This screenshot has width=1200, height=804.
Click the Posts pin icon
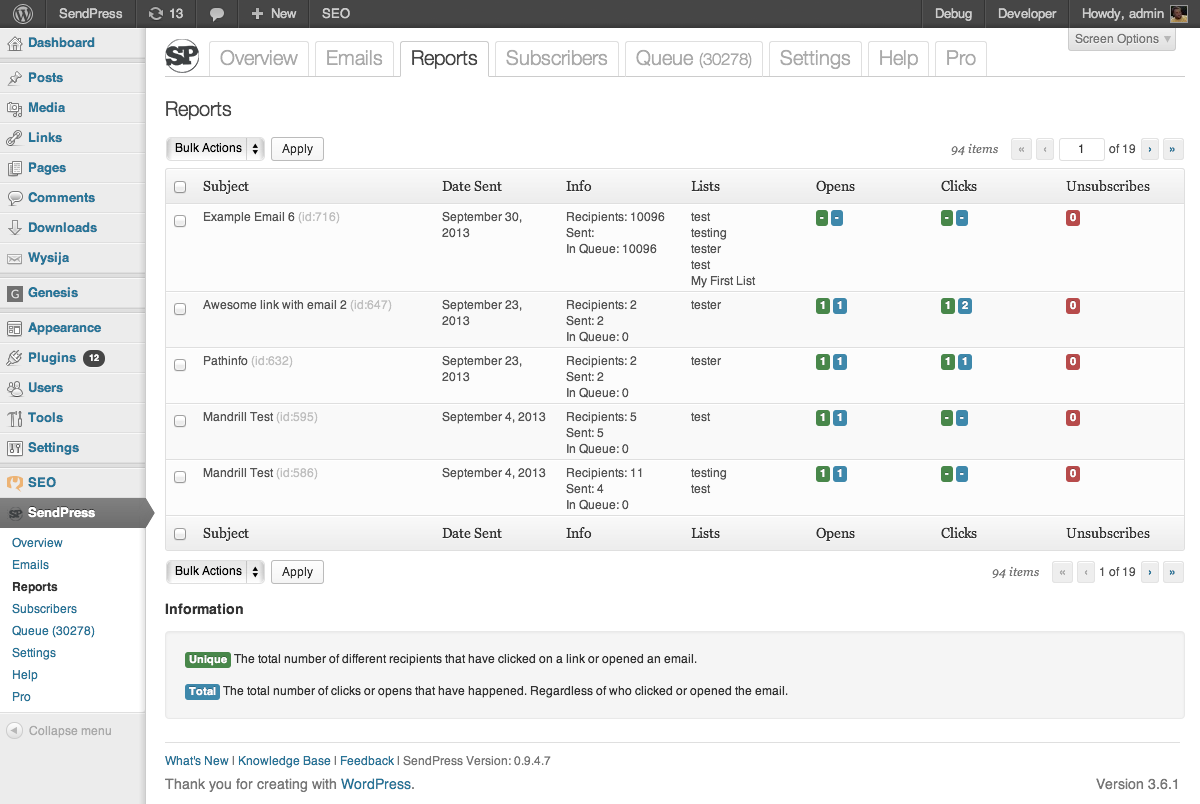15,78
